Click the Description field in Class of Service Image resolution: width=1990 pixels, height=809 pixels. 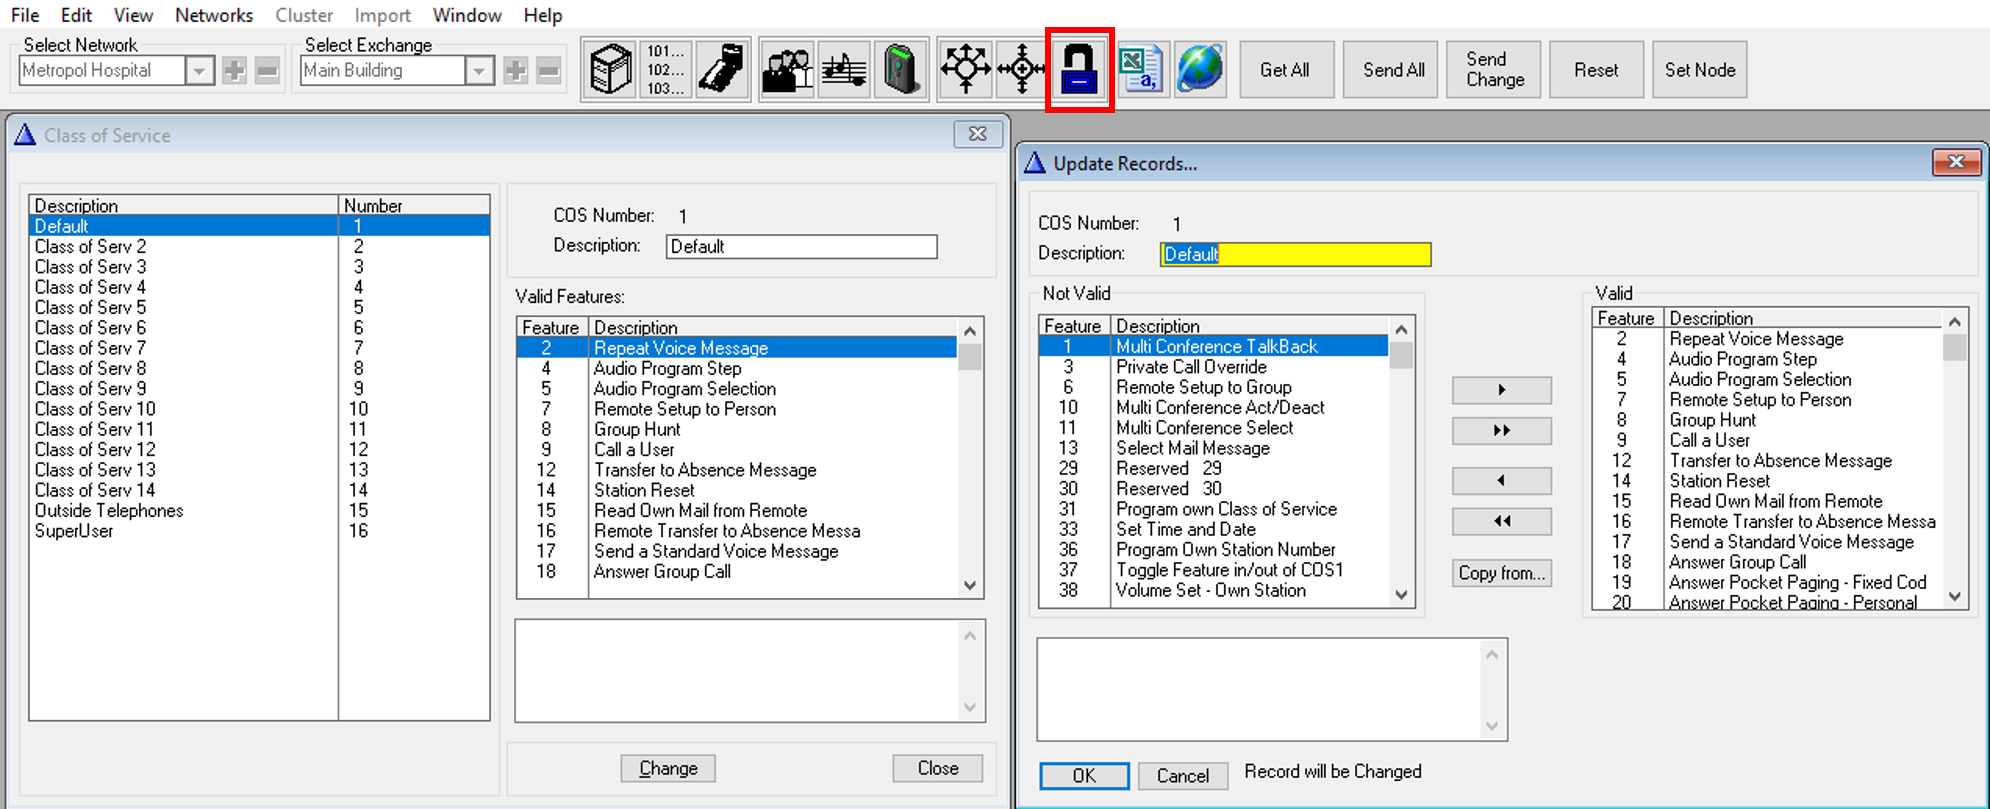(802, 246)
